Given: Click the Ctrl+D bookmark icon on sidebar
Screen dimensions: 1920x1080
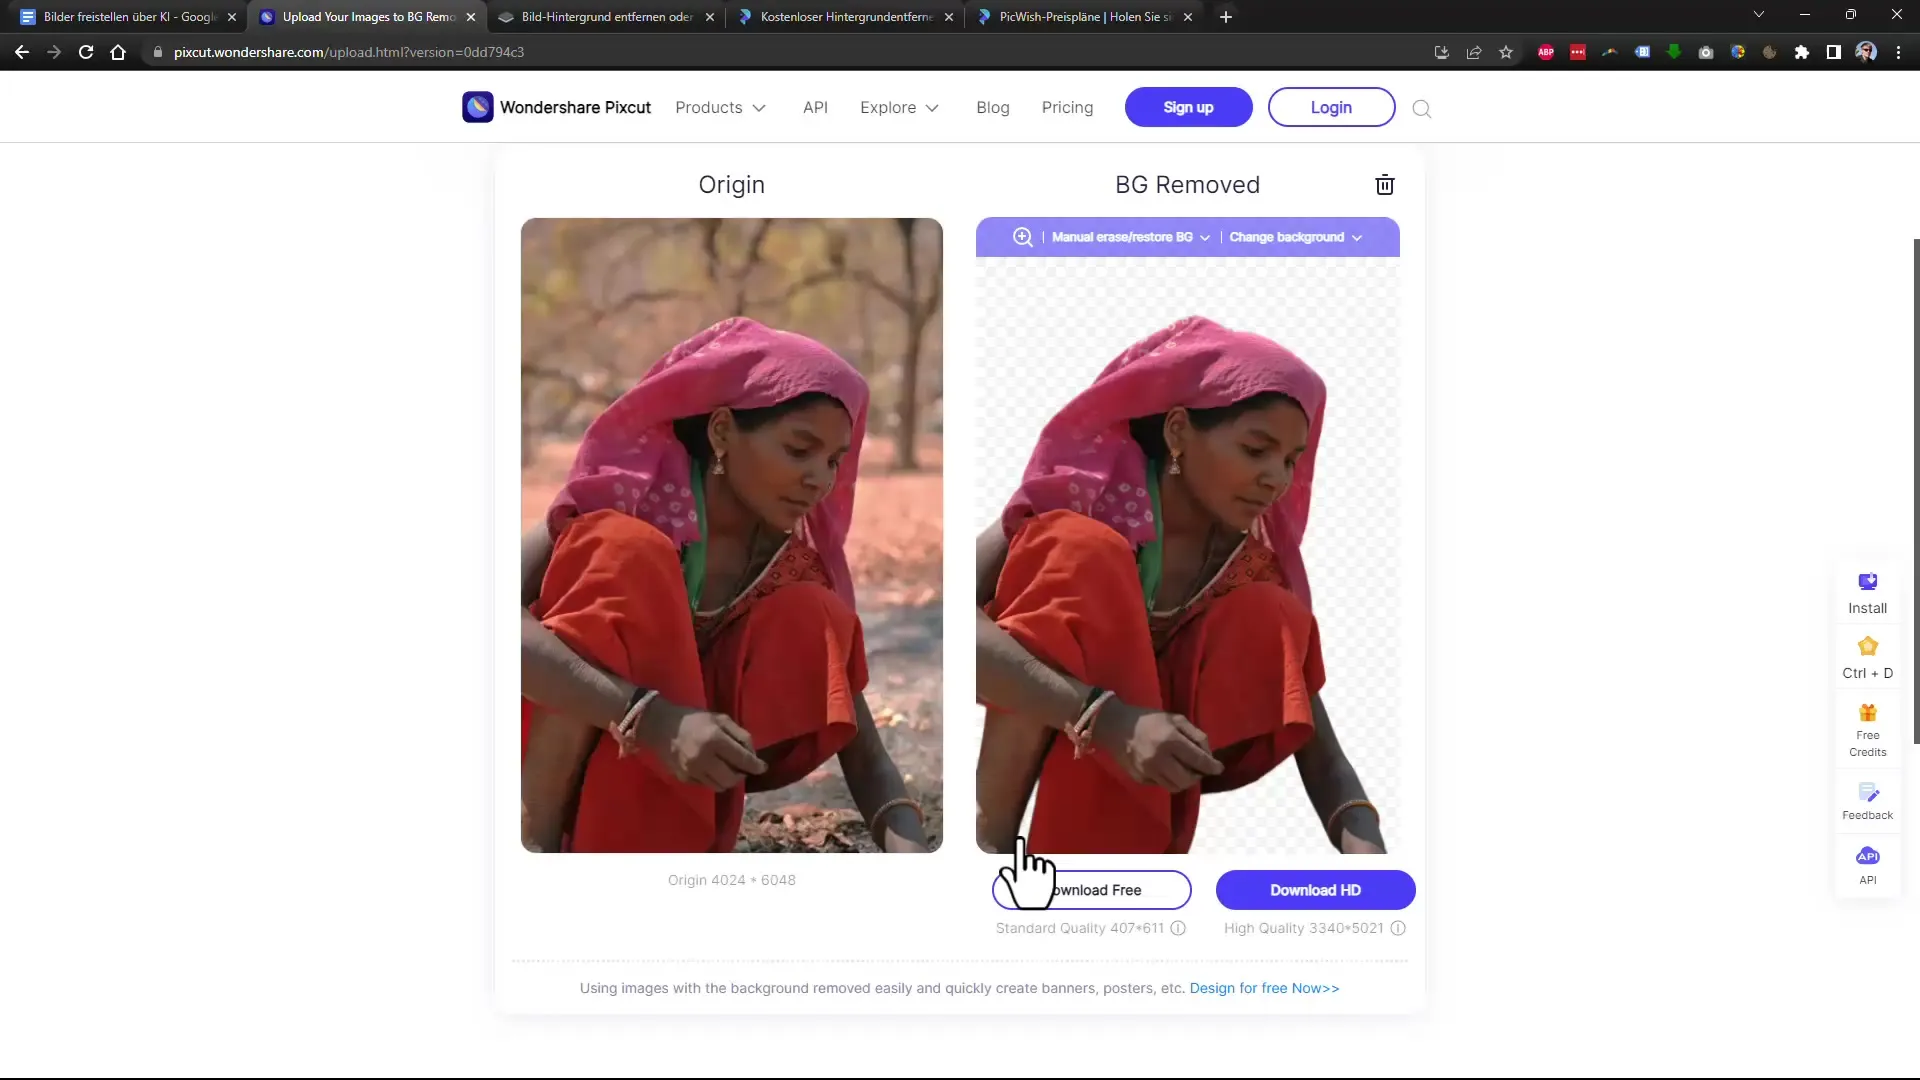Looking at the screenshot, I should point(1871,646).
